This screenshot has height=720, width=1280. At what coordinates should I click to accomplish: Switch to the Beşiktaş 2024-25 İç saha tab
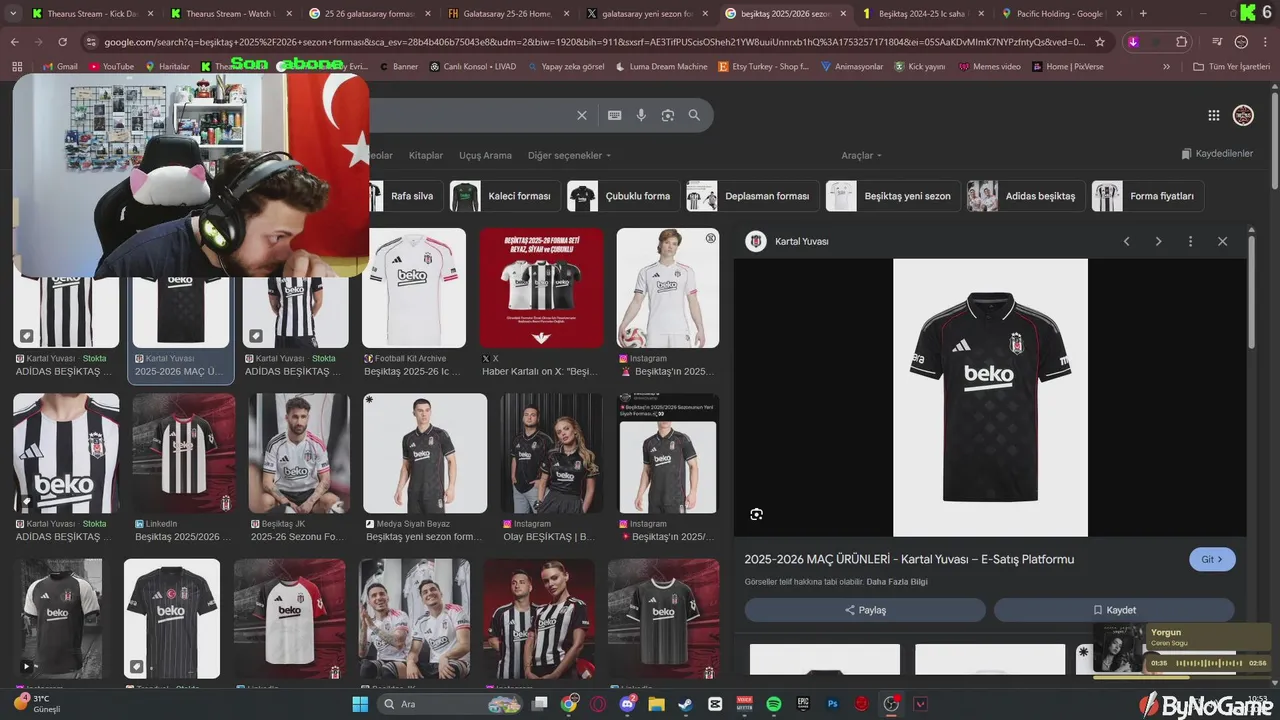tap(922, 14)
